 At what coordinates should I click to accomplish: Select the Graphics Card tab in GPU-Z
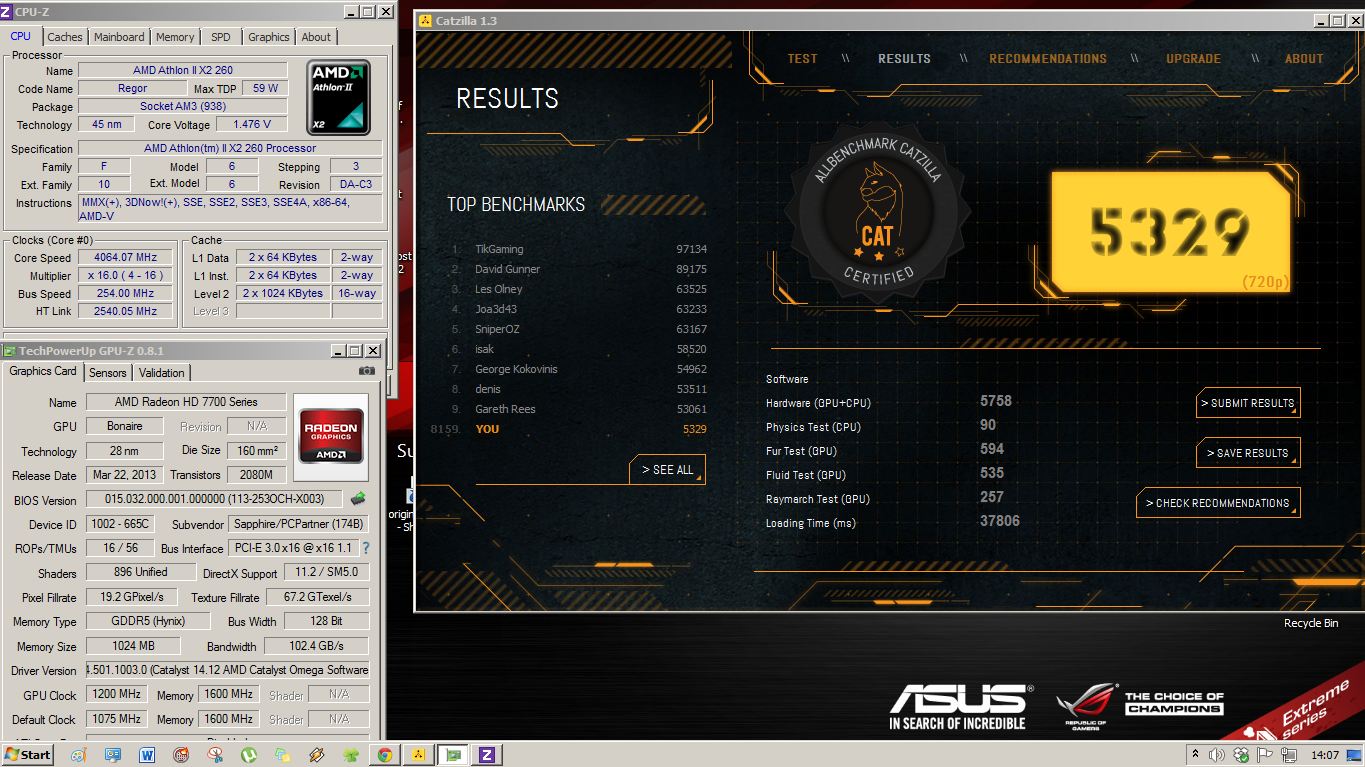pyautogui.click(x=43, y=371)
